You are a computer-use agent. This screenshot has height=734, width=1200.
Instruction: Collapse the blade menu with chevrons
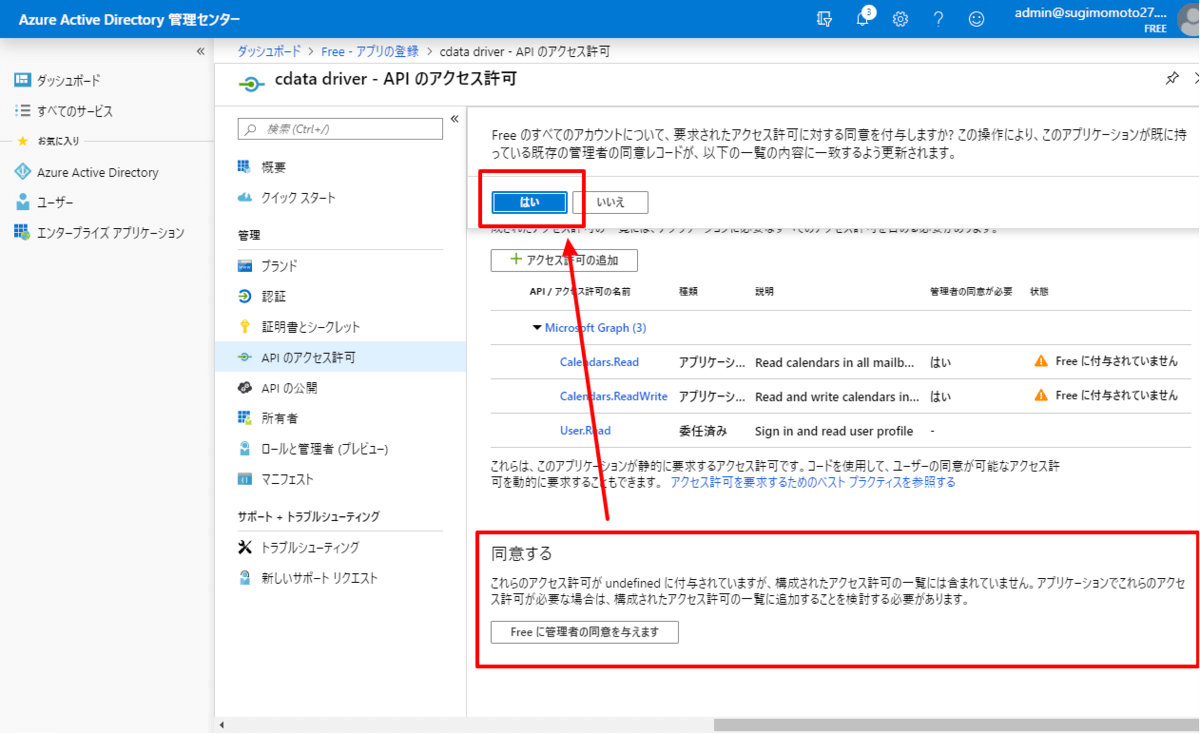point(454,118)
